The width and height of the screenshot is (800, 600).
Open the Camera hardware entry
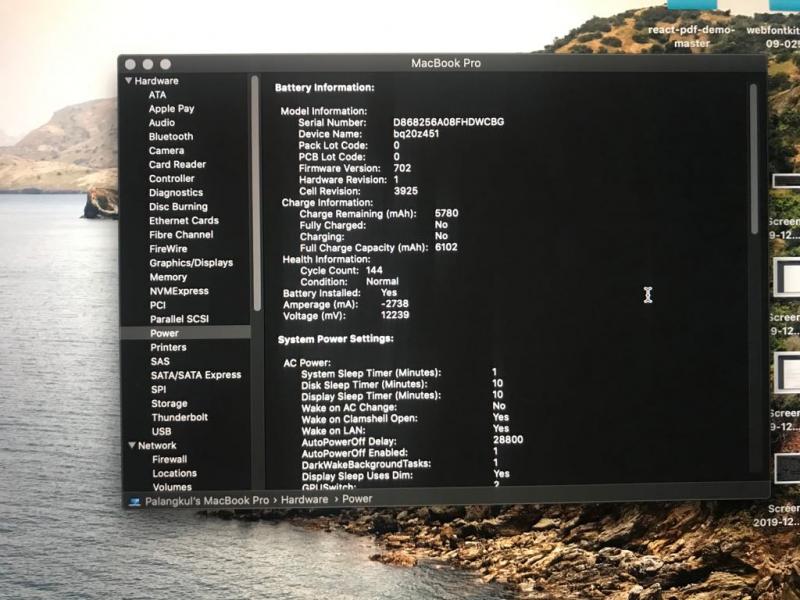166,151
